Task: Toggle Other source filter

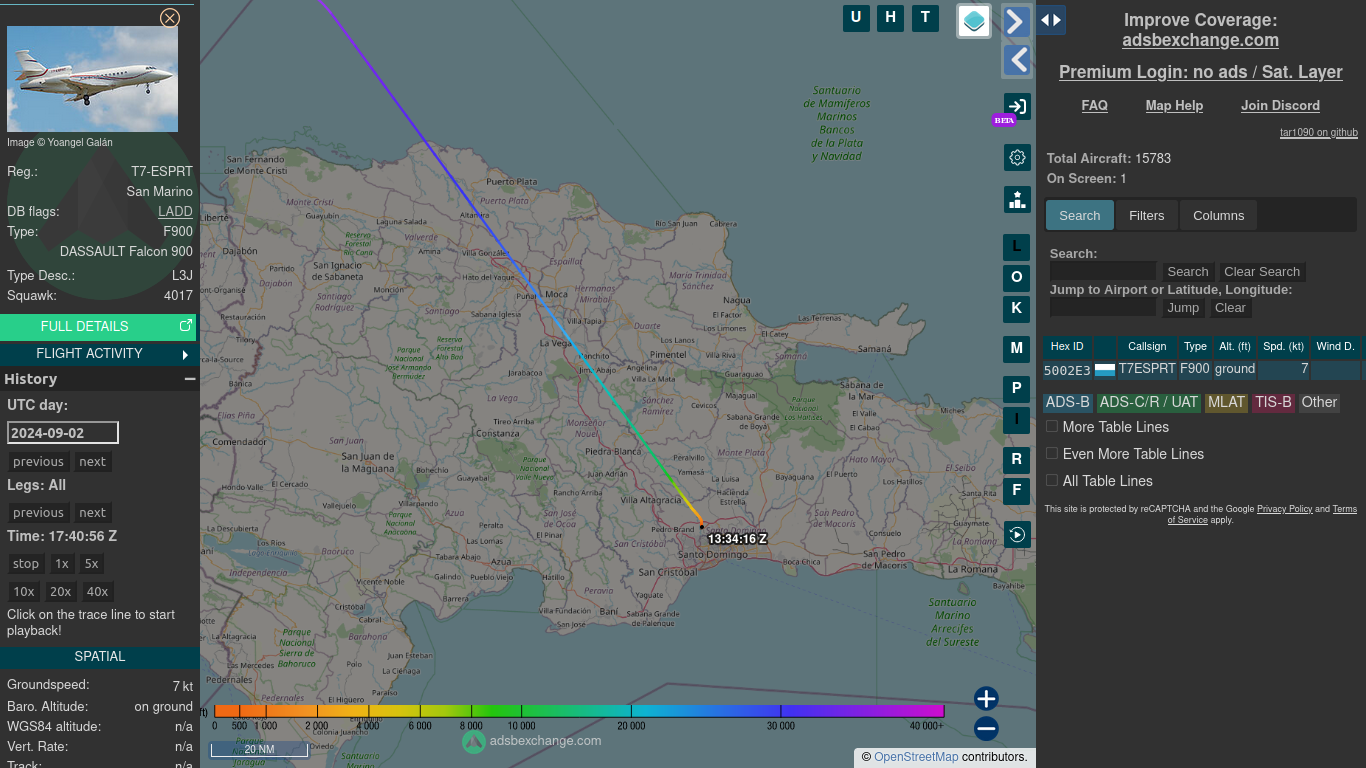Action: (x=1319, y=402)
